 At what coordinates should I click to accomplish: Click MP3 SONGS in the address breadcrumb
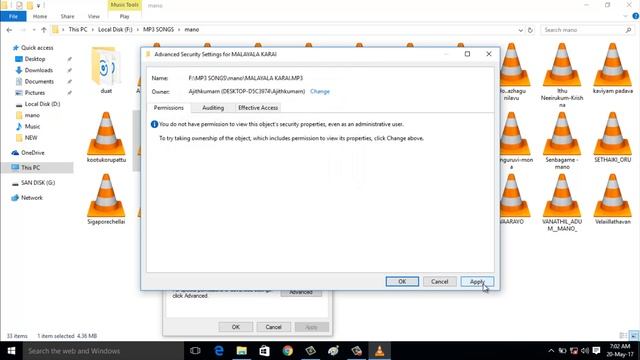(x=158, y=29)
